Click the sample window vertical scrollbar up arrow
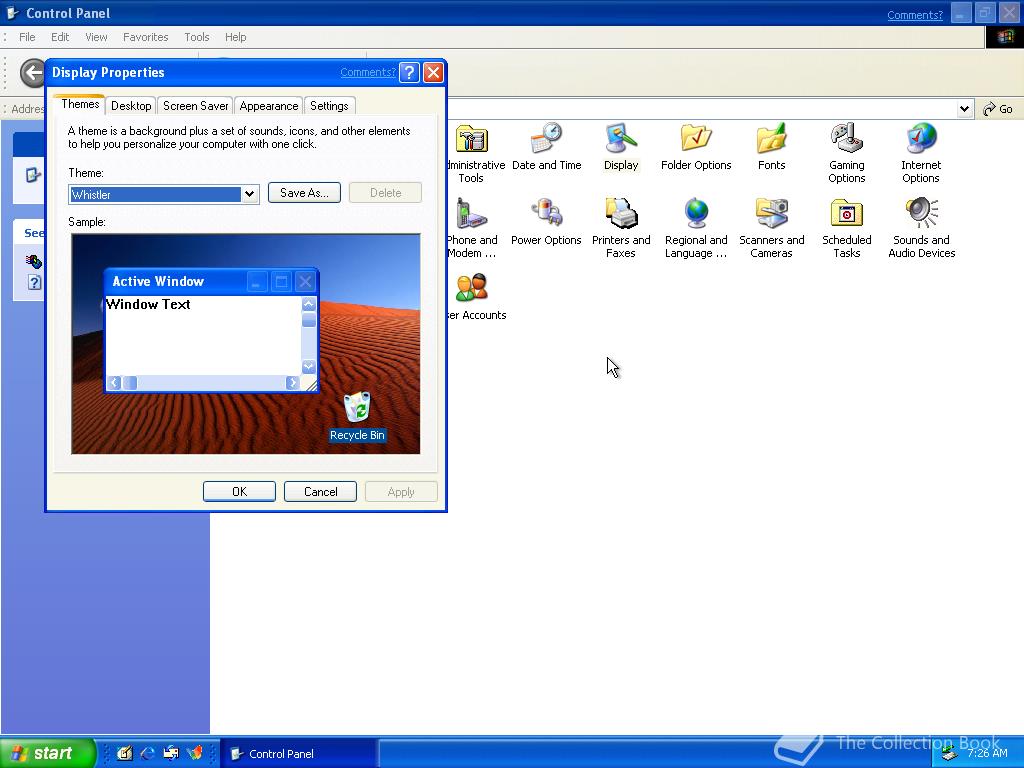Viewport: 1024px width, 768px height. (x=309, y=304)
